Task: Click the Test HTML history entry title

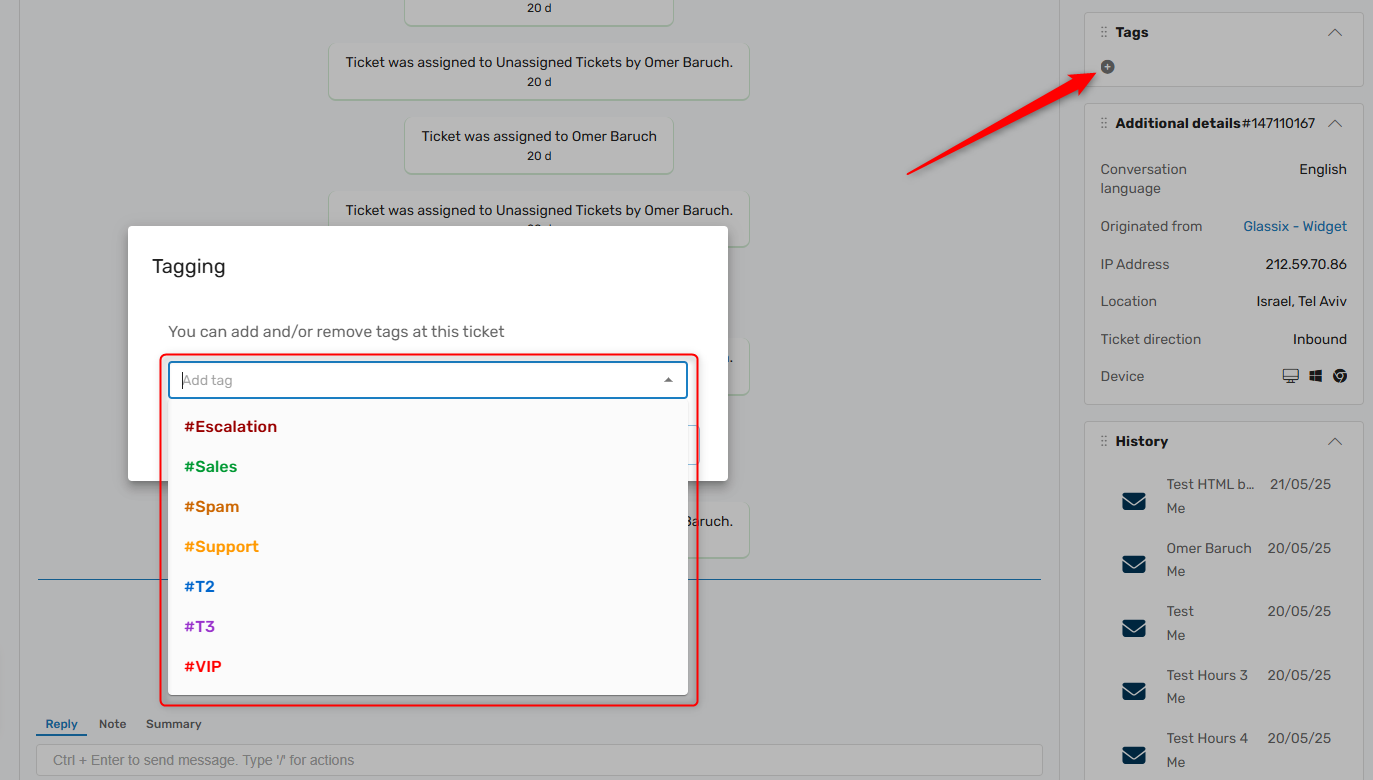Action: [x=1210, y=484]
